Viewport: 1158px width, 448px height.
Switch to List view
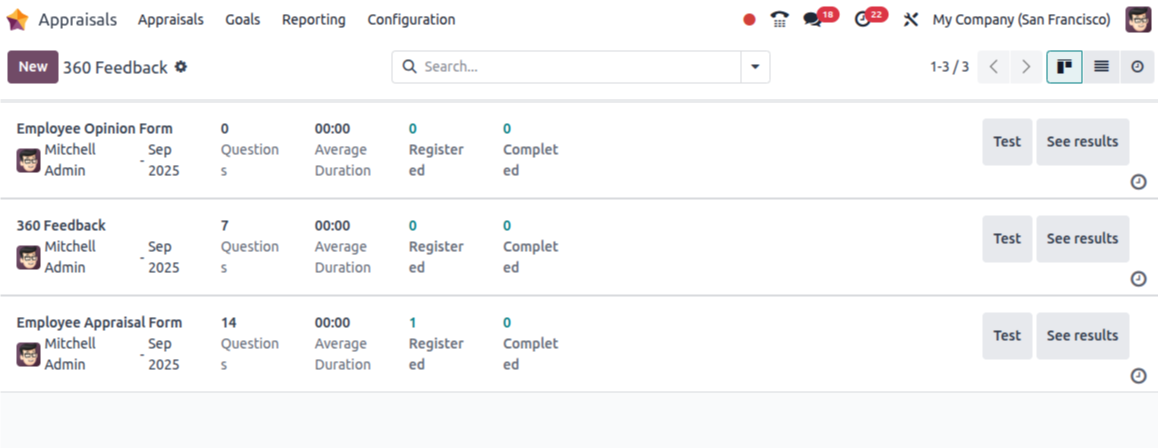pyautogui.click(x=1101, y=67)
